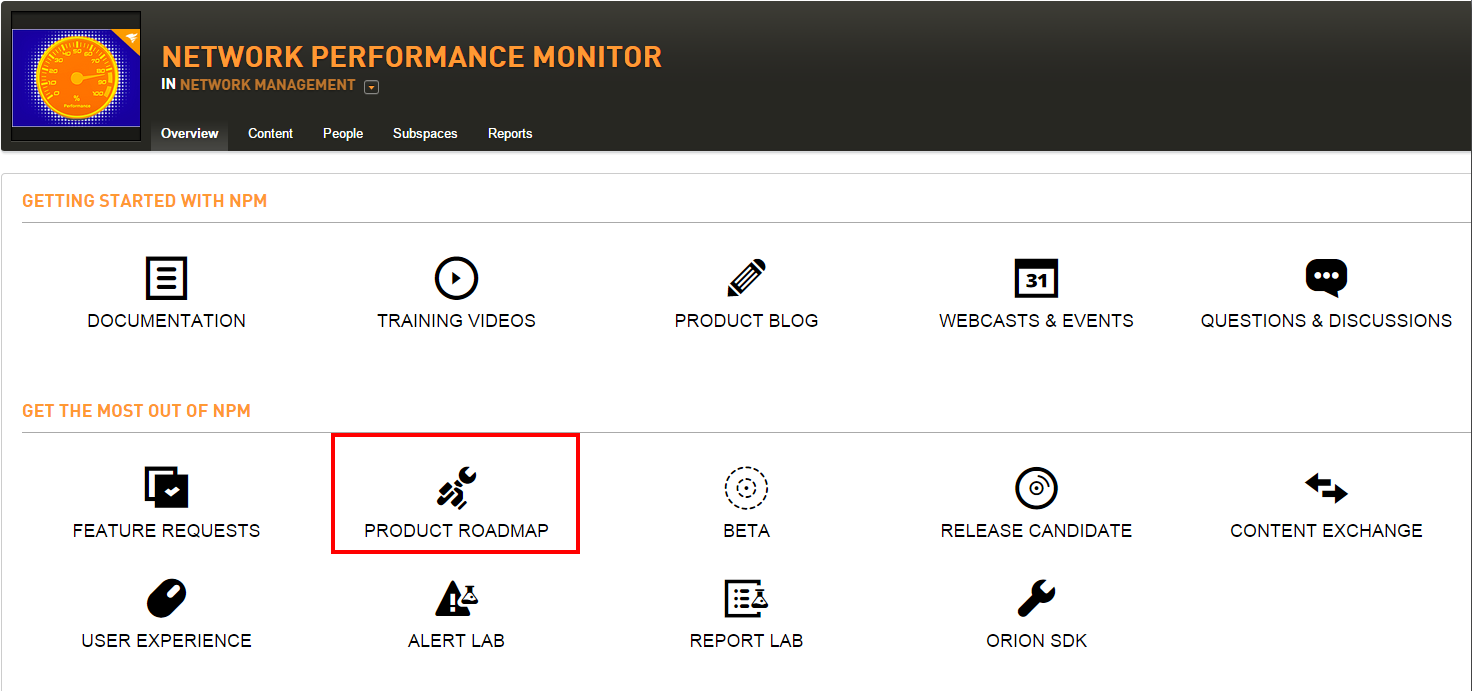Image resolution: width=1472 pixels, height=691 pixels.
Task: Open the Report Lab list icon
Action: point(746,598)
